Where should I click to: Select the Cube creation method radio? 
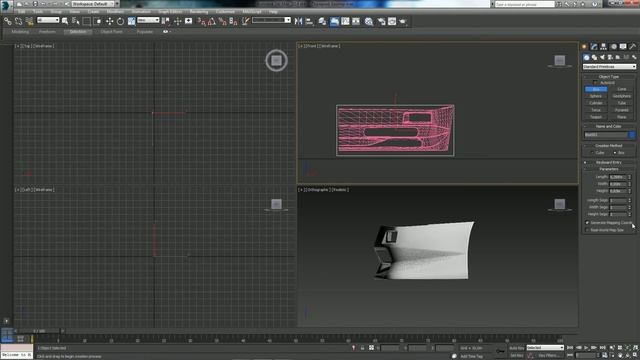pos(592,153)
